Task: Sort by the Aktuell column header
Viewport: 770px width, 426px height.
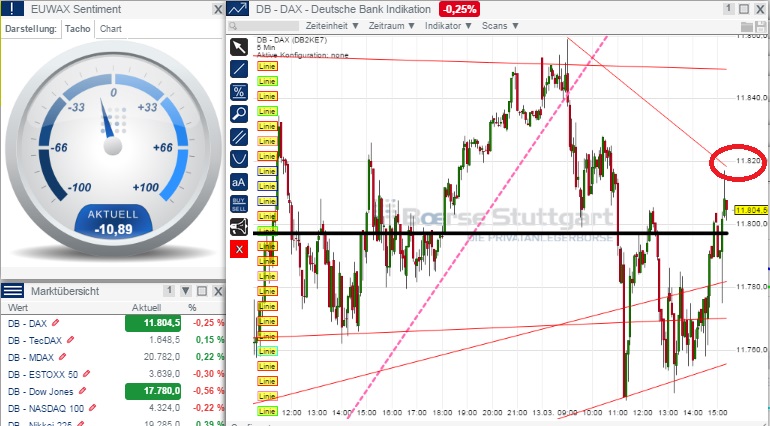Action: click(x=146, y=308)
